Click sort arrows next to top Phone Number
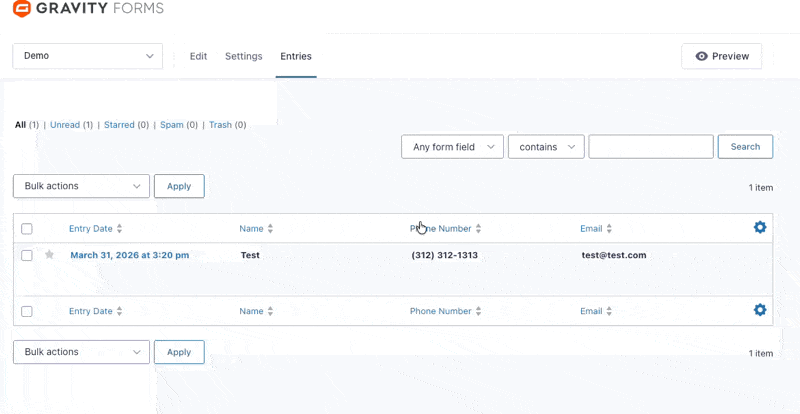 (478, 229)
